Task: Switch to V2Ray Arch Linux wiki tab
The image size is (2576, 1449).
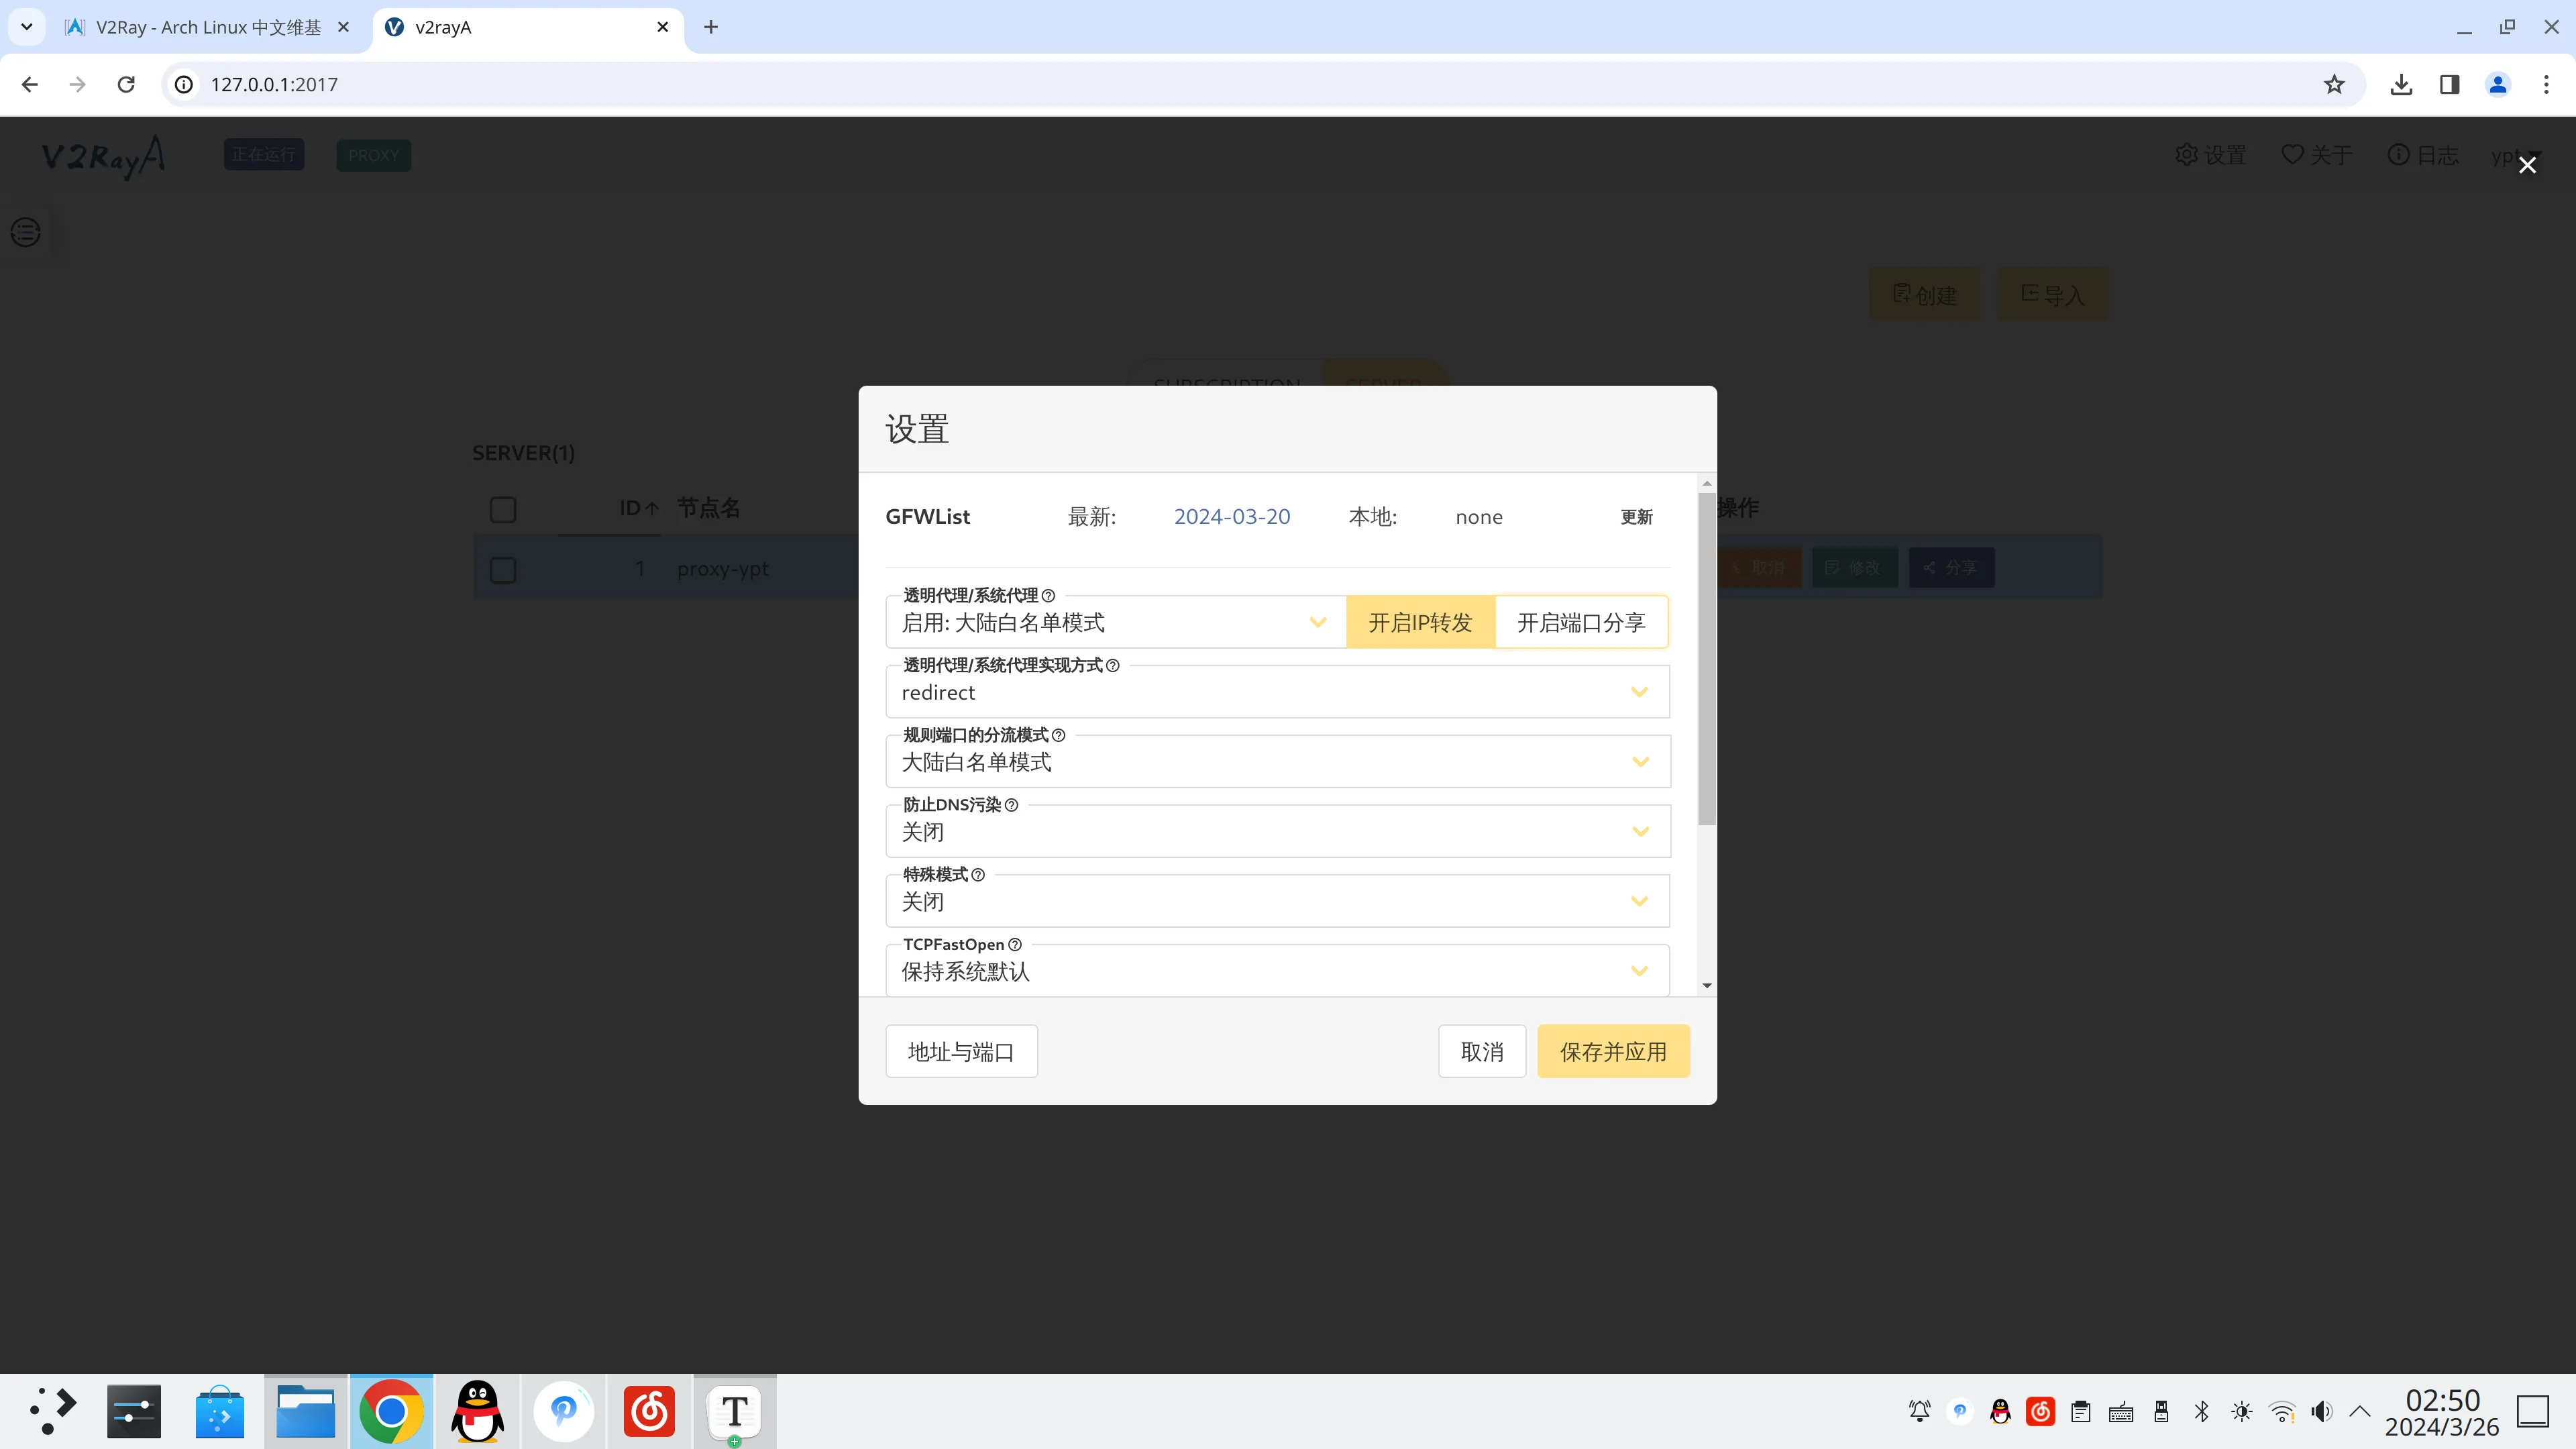Action: tap(207, 27)
